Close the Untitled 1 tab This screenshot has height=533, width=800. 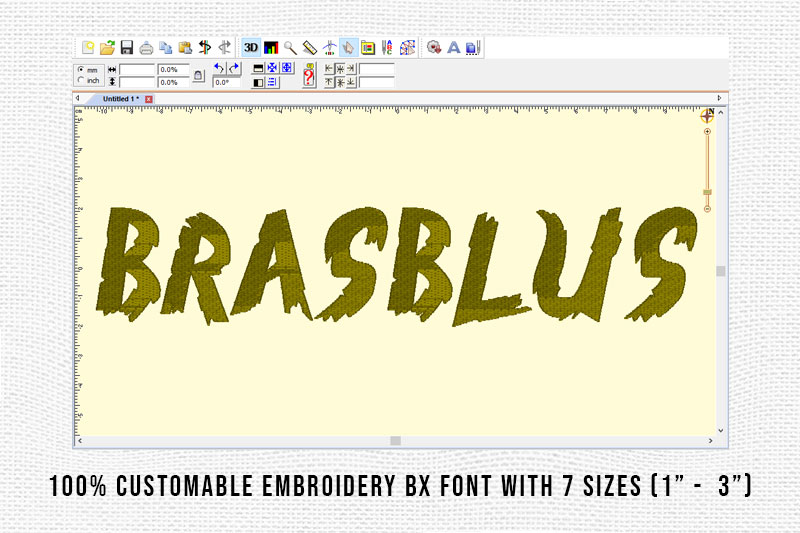pos(148,99)
